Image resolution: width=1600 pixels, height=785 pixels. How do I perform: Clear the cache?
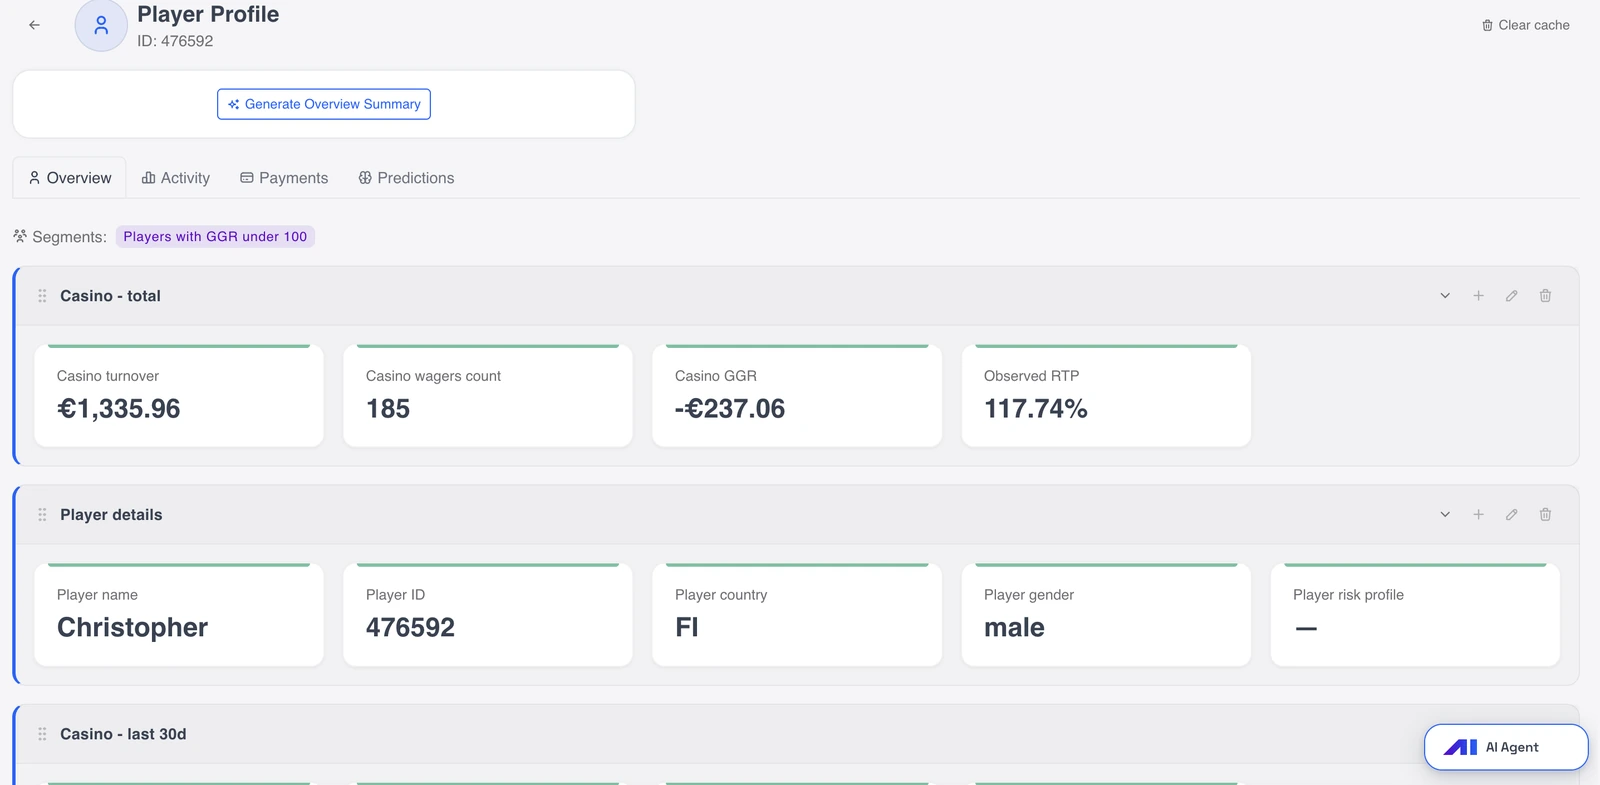(x=1526, y=25)
